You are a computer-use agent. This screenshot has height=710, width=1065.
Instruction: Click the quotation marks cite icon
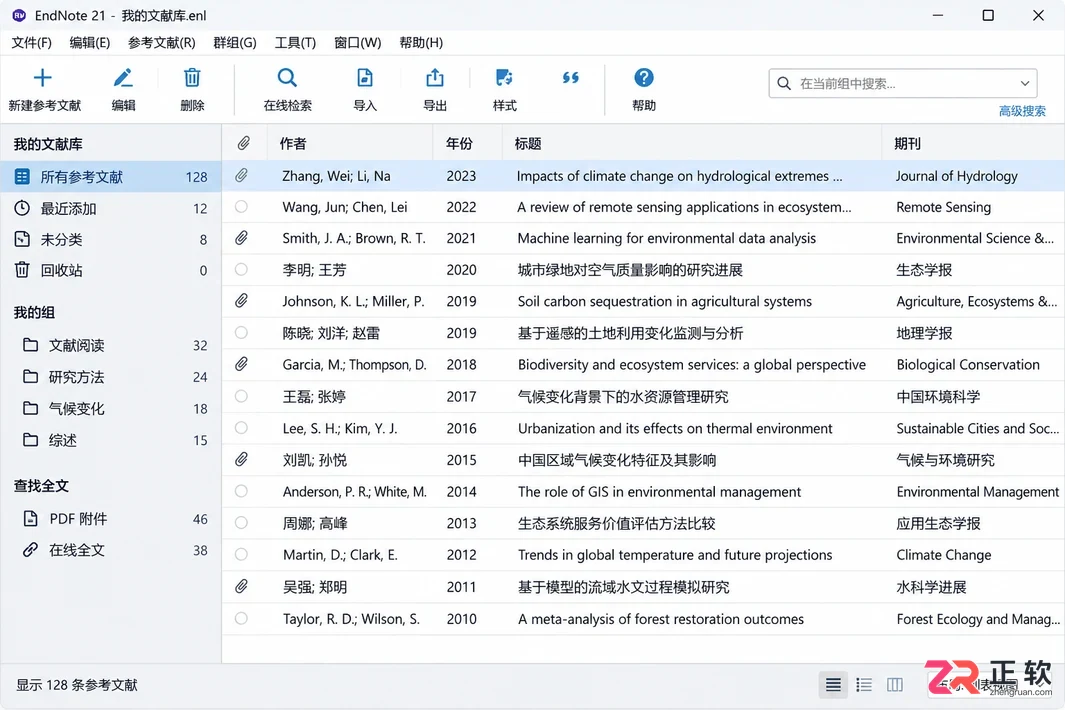coord(571,77)
